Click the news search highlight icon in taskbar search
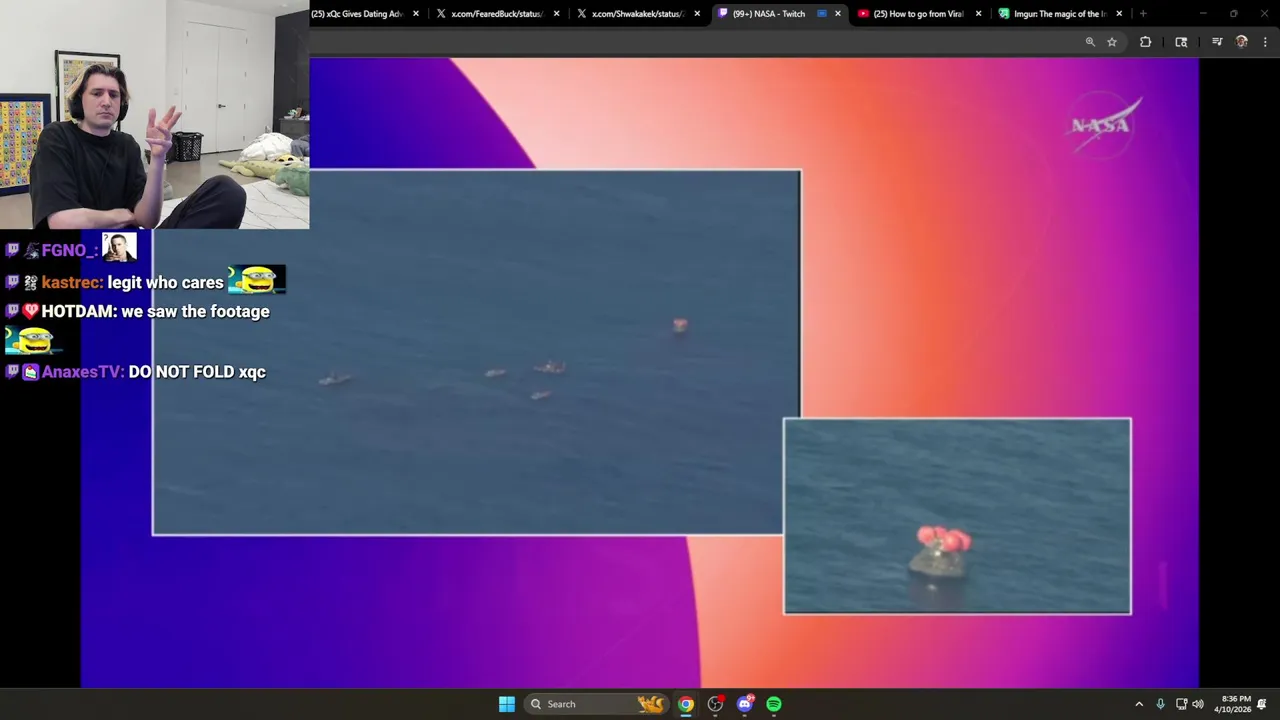1280x720 pixels. pos(651,704)
